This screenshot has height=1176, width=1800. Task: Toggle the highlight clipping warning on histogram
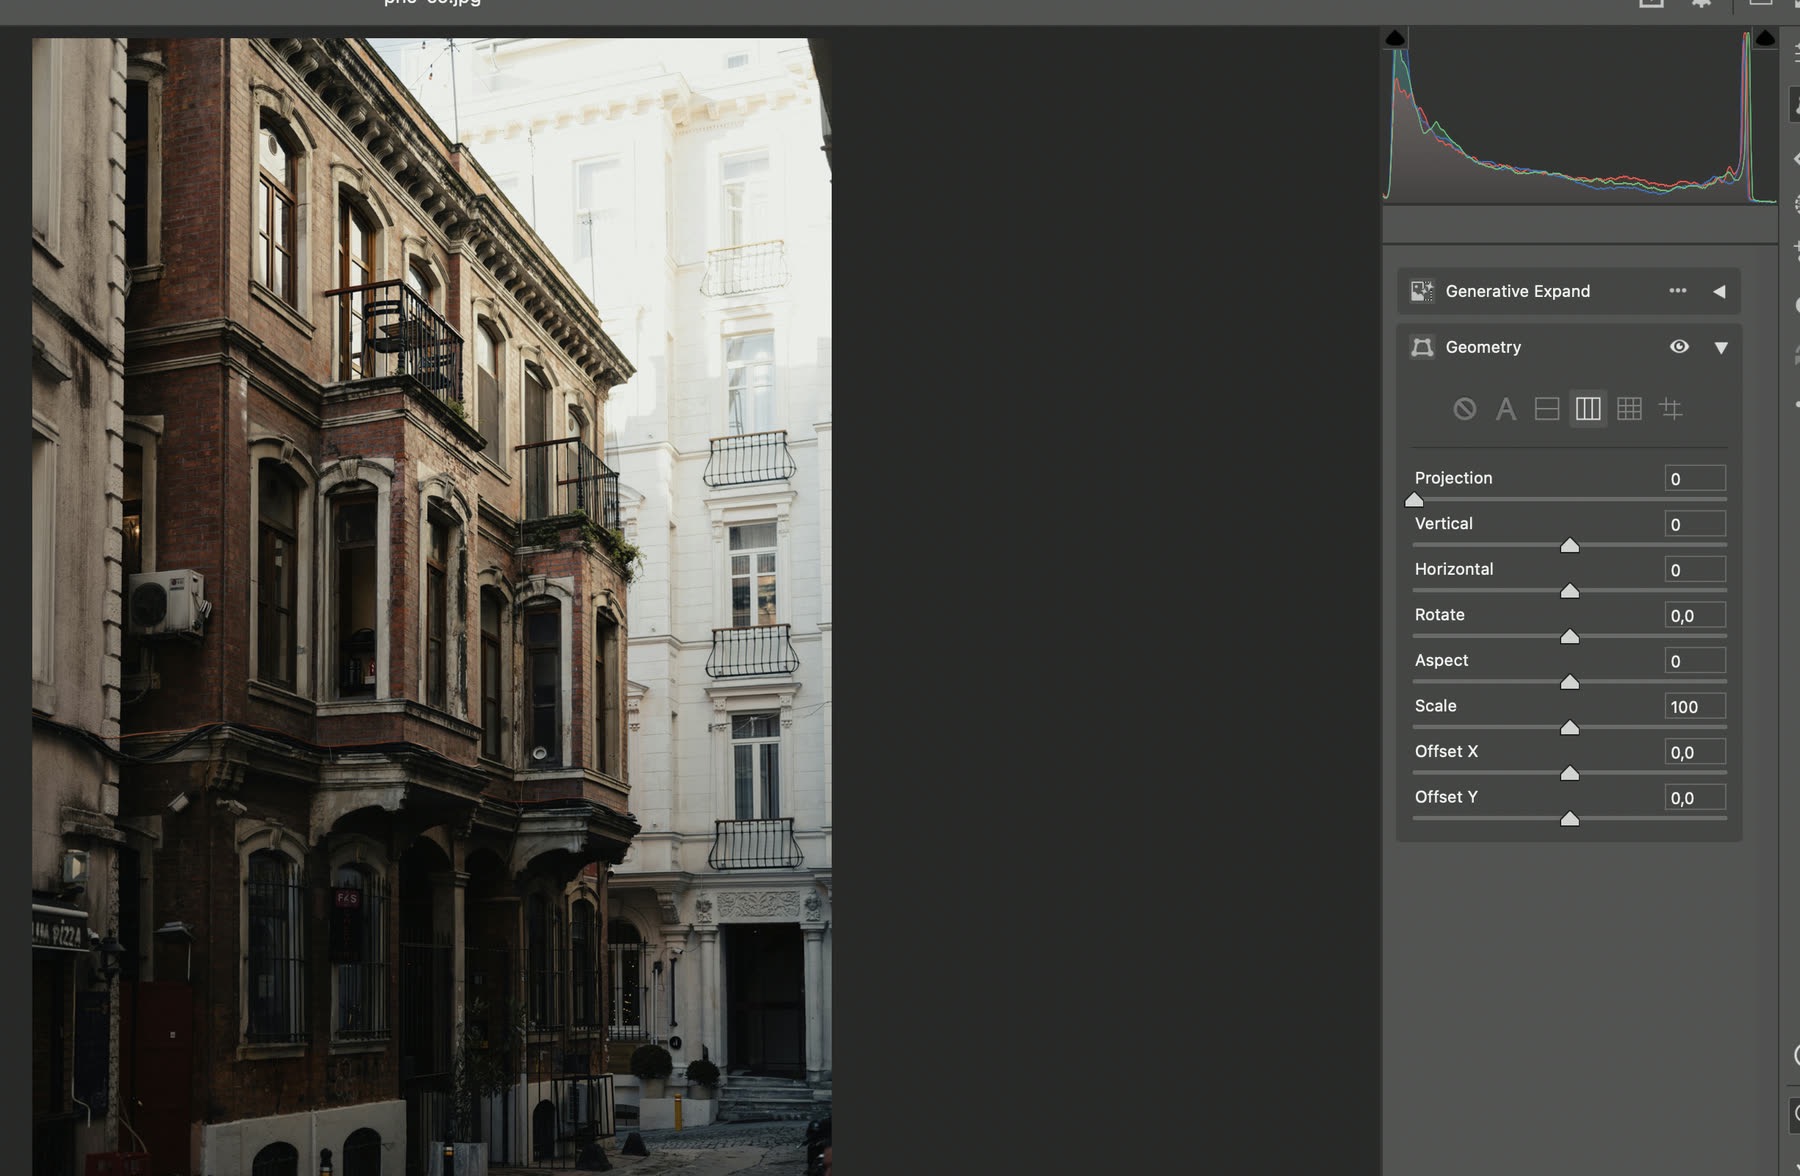(1765, 39)
